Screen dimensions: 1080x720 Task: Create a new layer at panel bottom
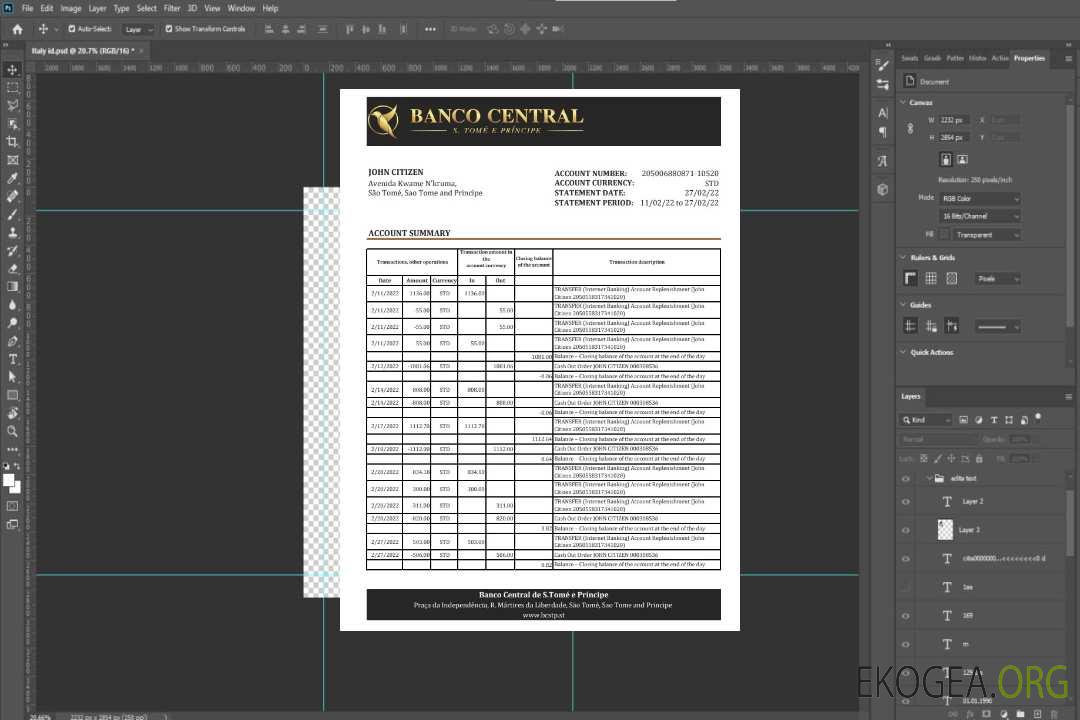pos(1037,714)
